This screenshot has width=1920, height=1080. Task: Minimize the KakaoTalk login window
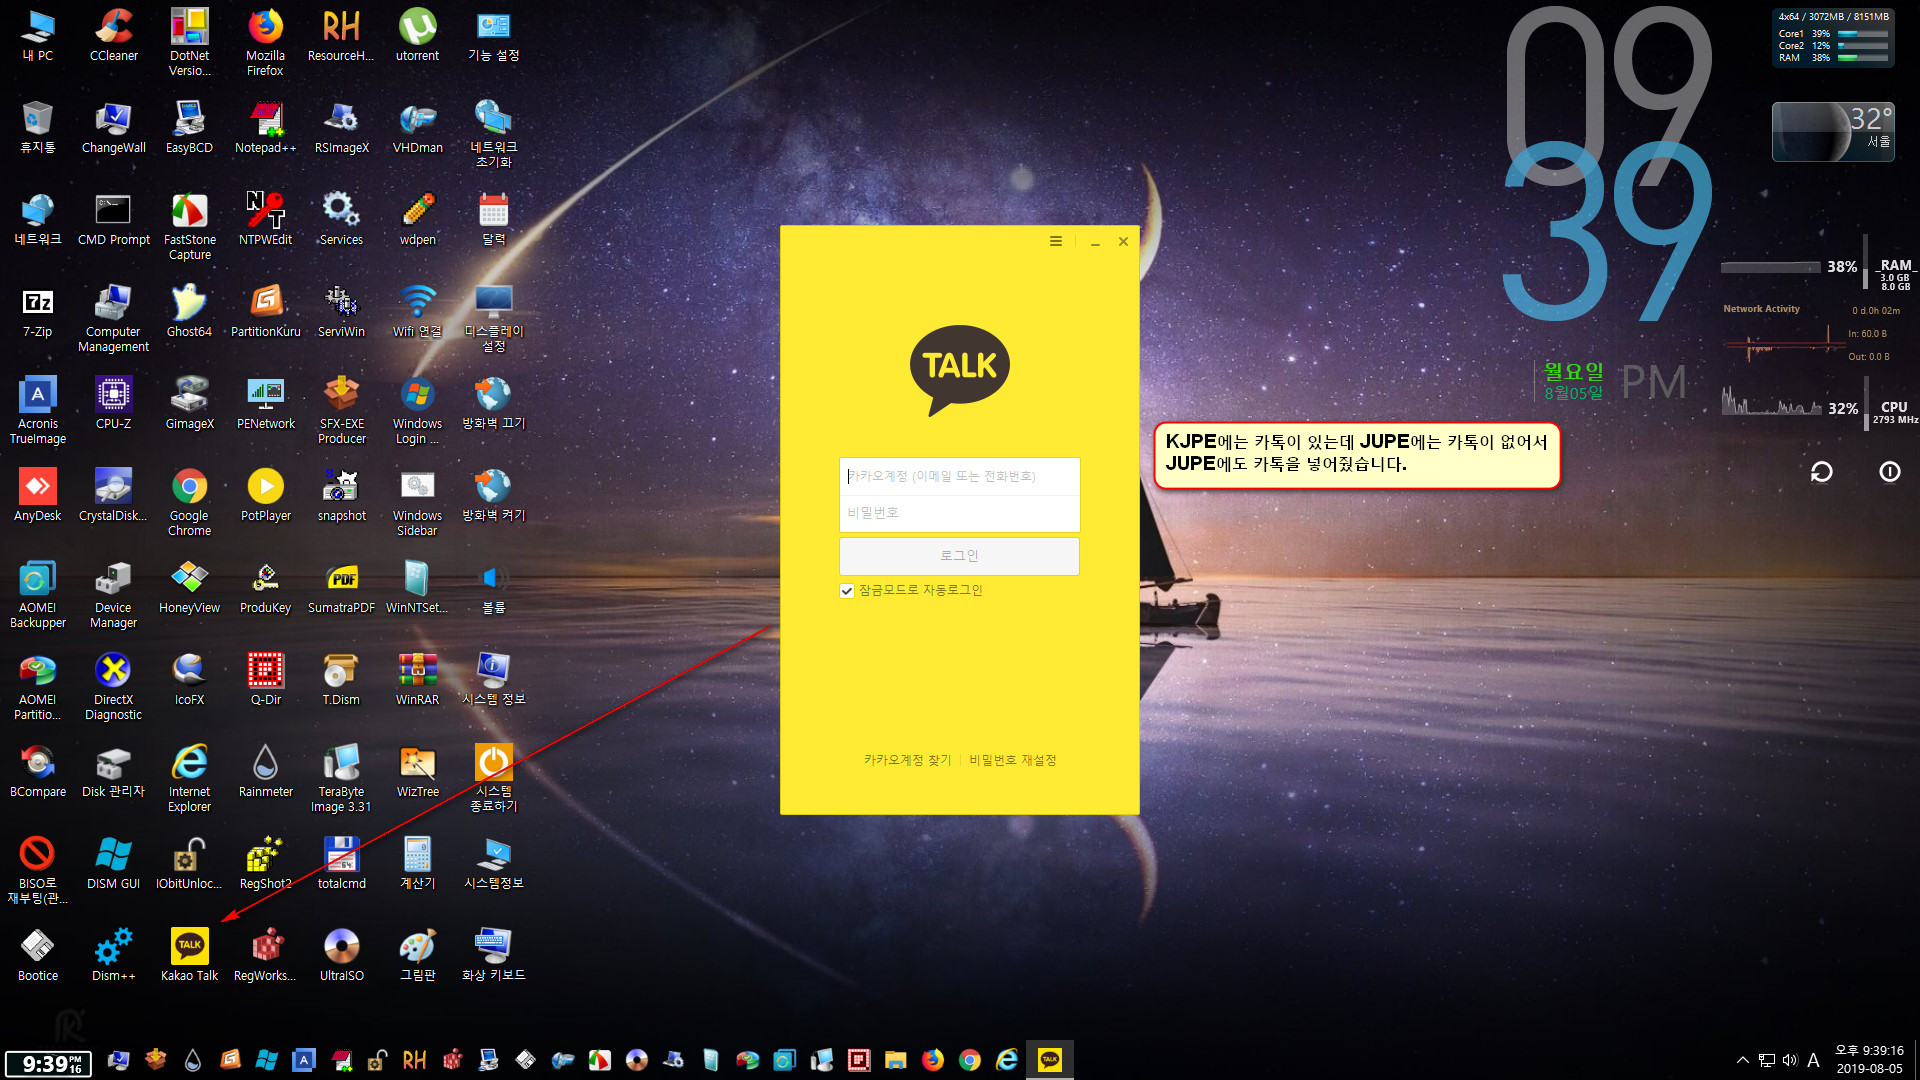tap(1095, 242)
